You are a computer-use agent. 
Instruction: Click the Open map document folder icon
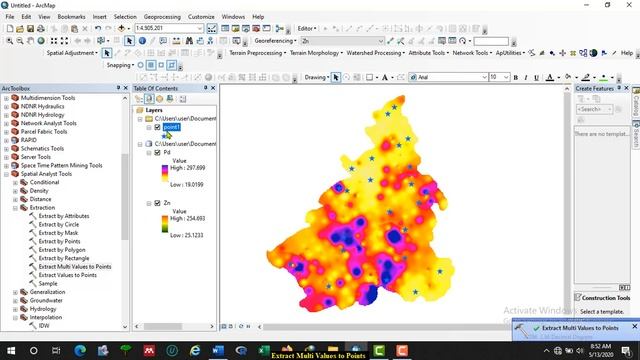[20, 29]
